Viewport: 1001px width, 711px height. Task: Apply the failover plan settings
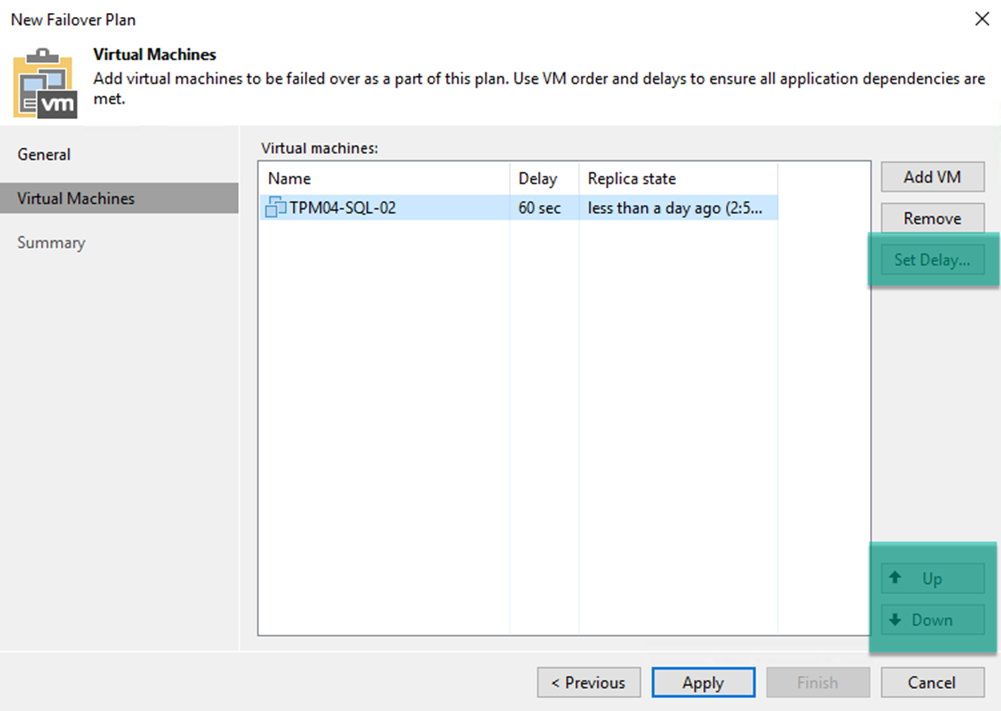point(704,682)
